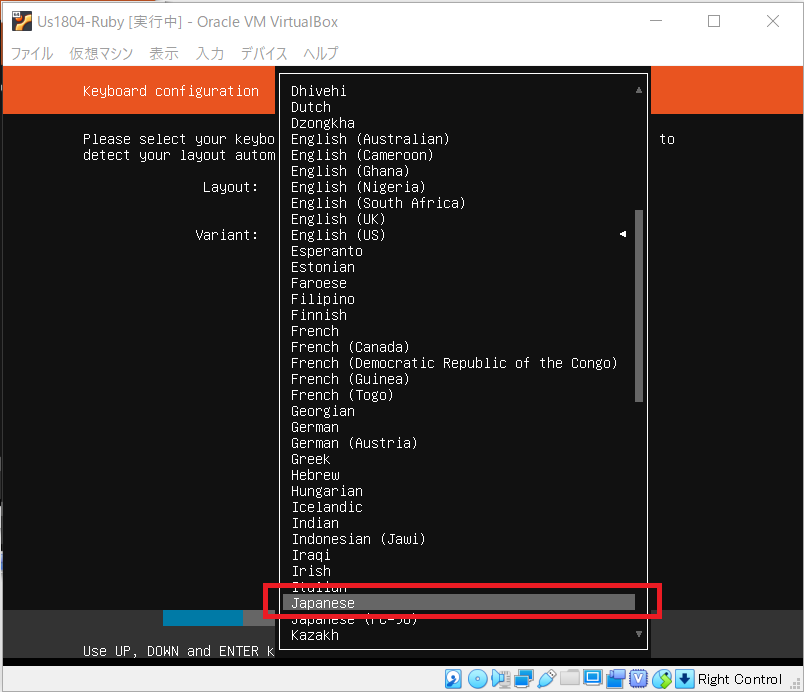Open the 表示 menu
Image resolution: width=804 pixels, height=692 pixels.
click(x=164, y=53)
